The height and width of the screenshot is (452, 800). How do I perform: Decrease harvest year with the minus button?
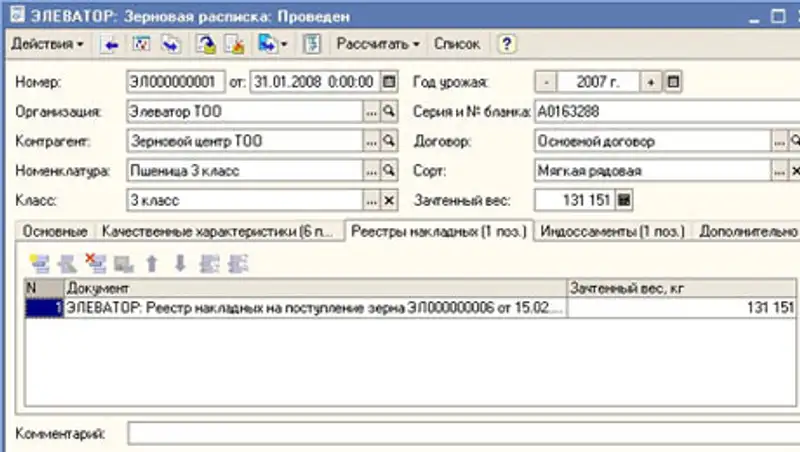coord(546,82)
